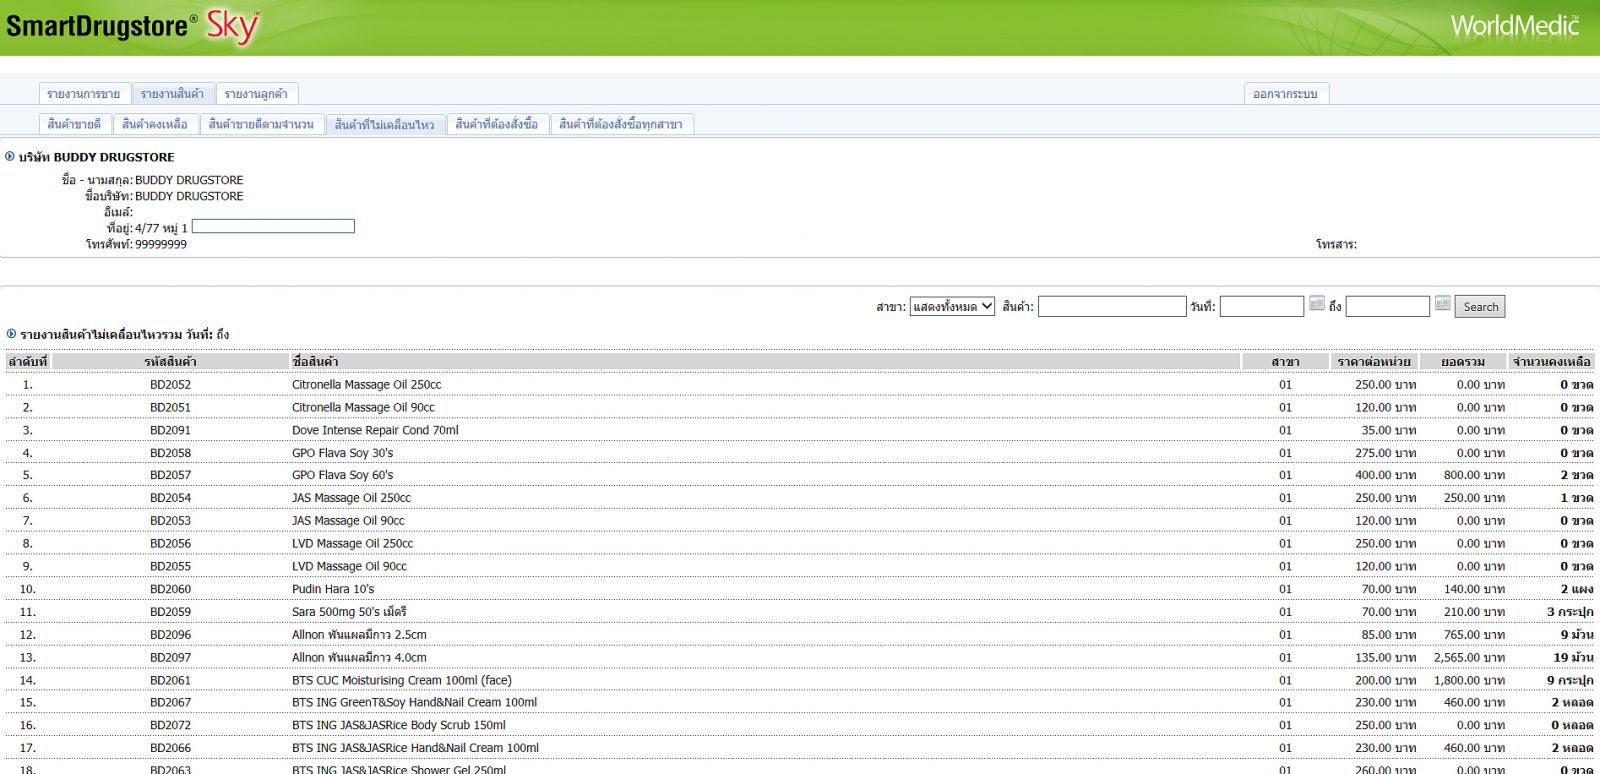Focus the วันที่ start date field

(1262, 306)
